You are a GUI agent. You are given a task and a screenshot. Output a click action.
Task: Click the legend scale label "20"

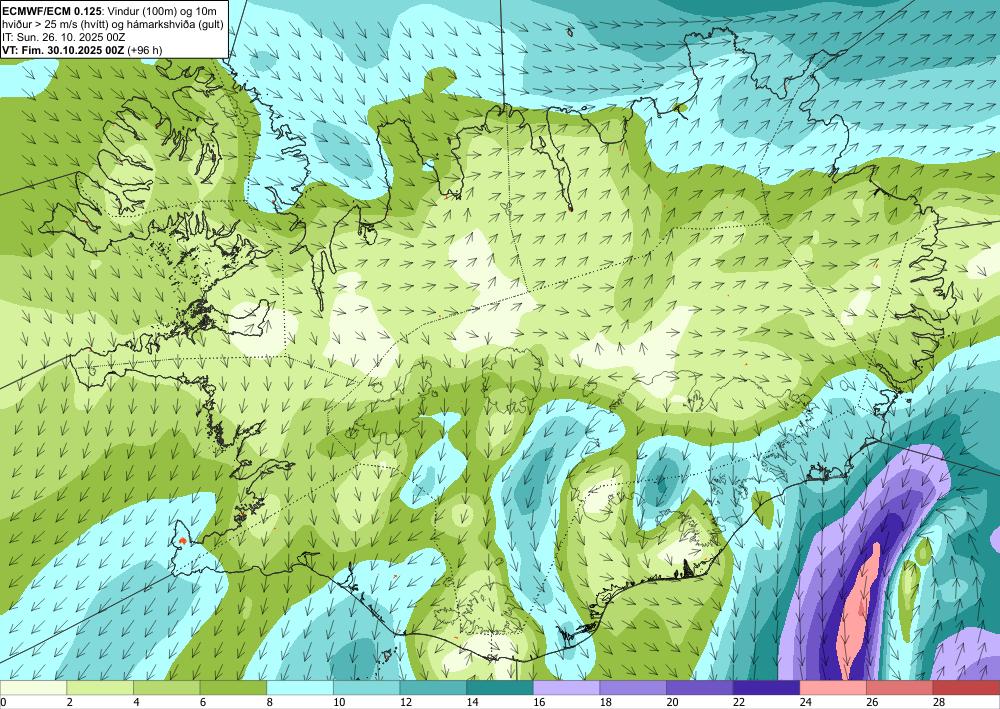(x=672, y=703)
